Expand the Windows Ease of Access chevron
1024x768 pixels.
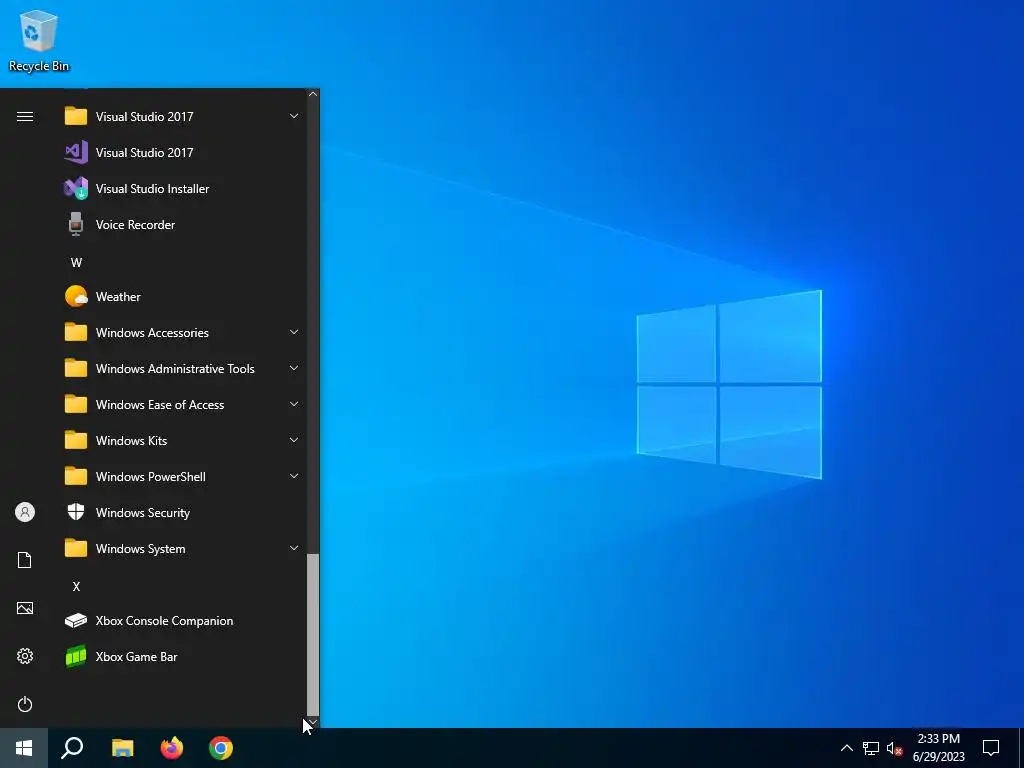[x=294, y=404]
